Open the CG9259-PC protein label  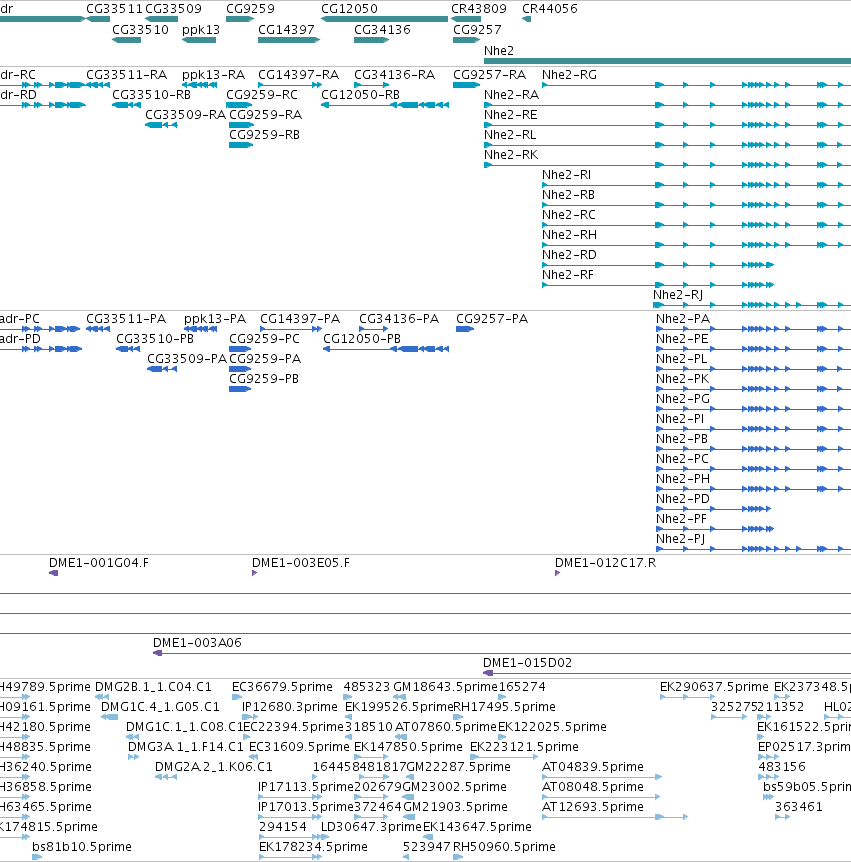264,339
